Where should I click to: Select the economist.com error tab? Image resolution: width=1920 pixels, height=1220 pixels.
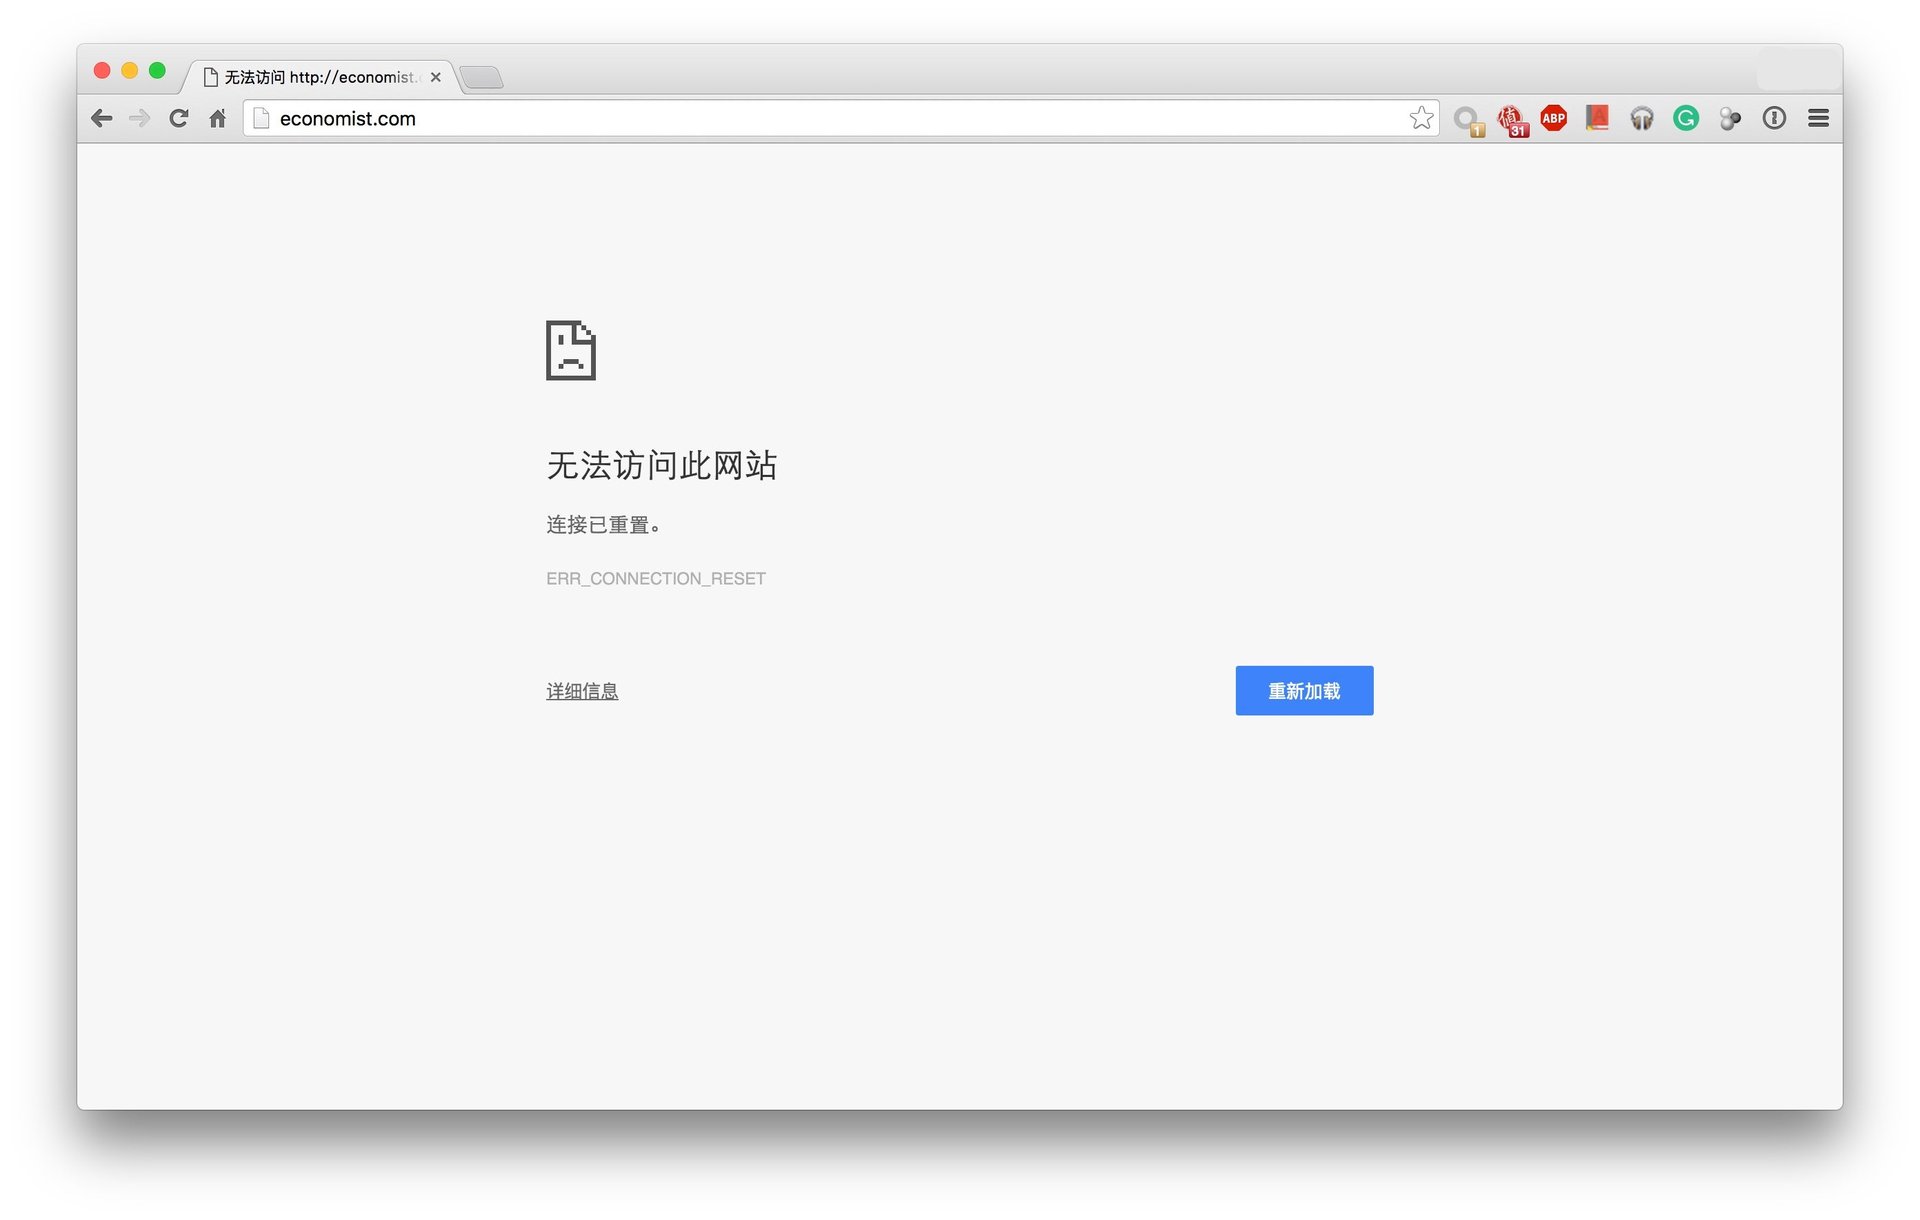click(x=320, y=77)
